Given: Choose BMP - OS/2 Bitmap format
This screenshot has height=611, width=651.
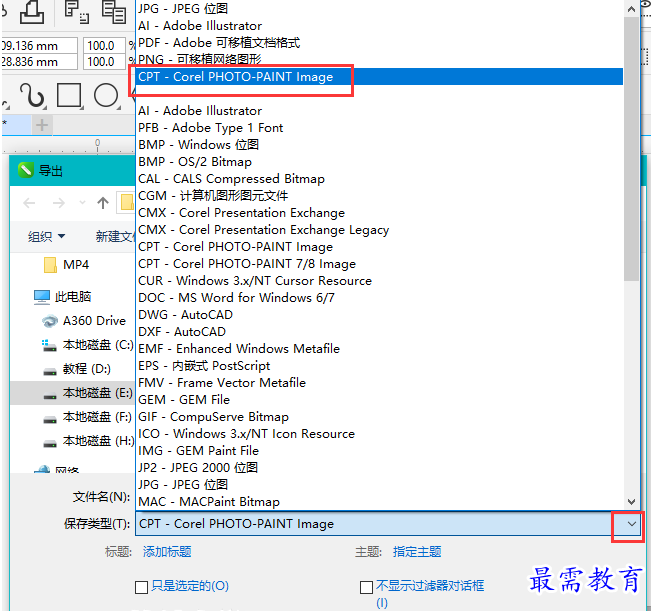Looking at the screenshot, I should 379,162.
